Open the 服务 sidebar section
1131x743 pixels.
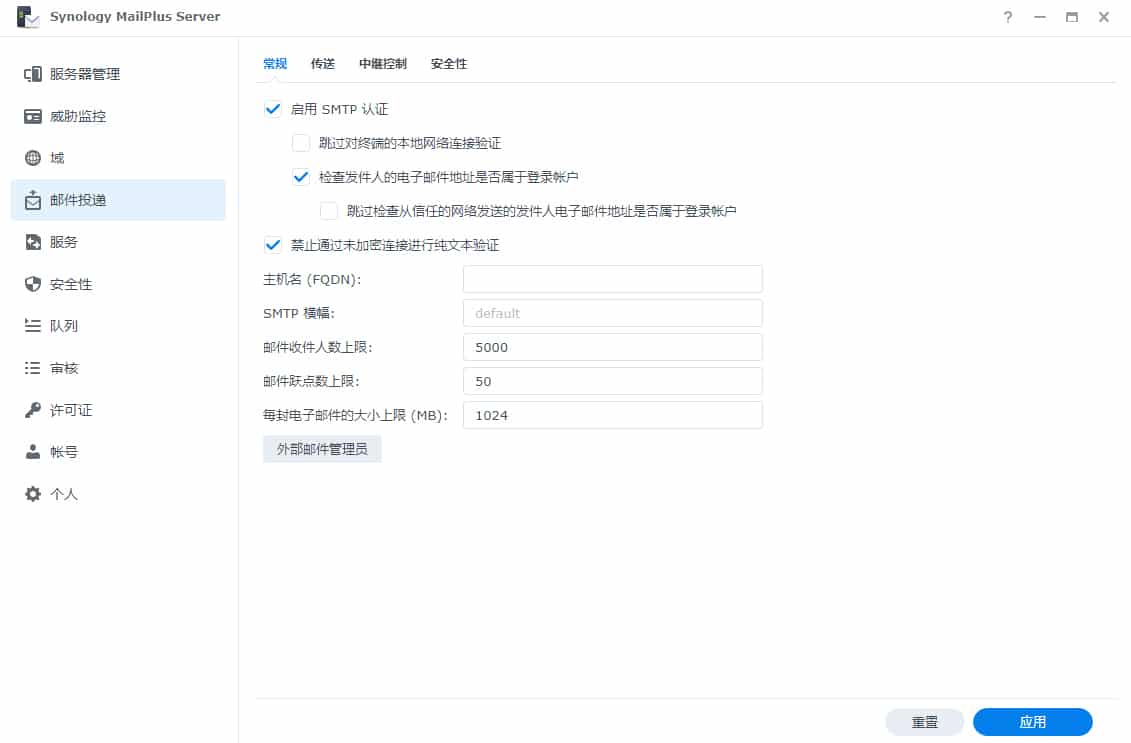(x=67, y=241)
